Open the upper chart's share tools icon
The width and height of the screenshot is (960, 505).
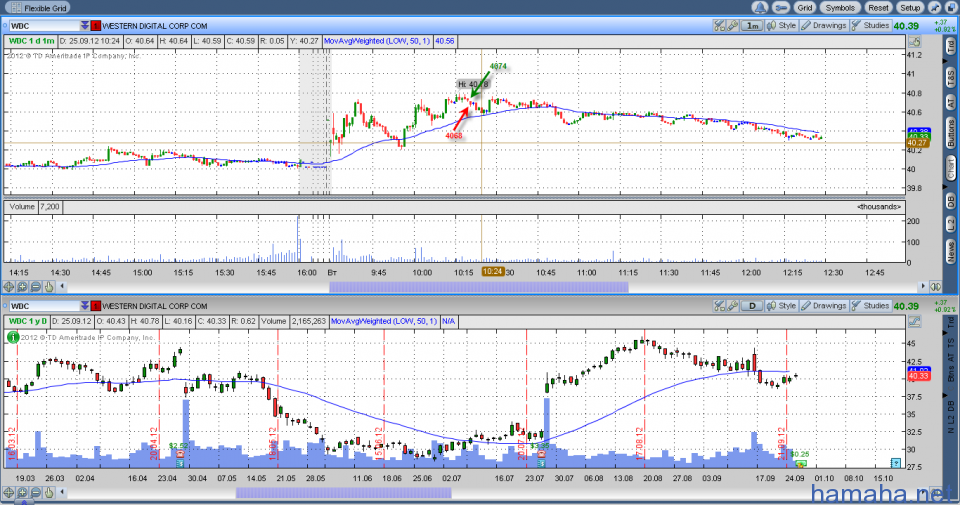coord(719,26)
